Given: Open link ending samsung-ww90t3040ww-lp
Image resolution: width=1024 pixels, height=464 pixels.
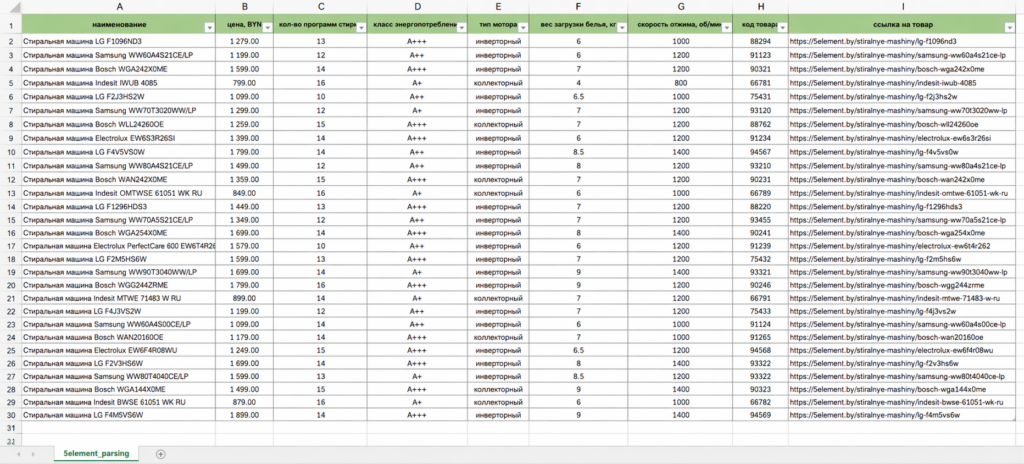Looking at the screenshot, I should point(899,271).
